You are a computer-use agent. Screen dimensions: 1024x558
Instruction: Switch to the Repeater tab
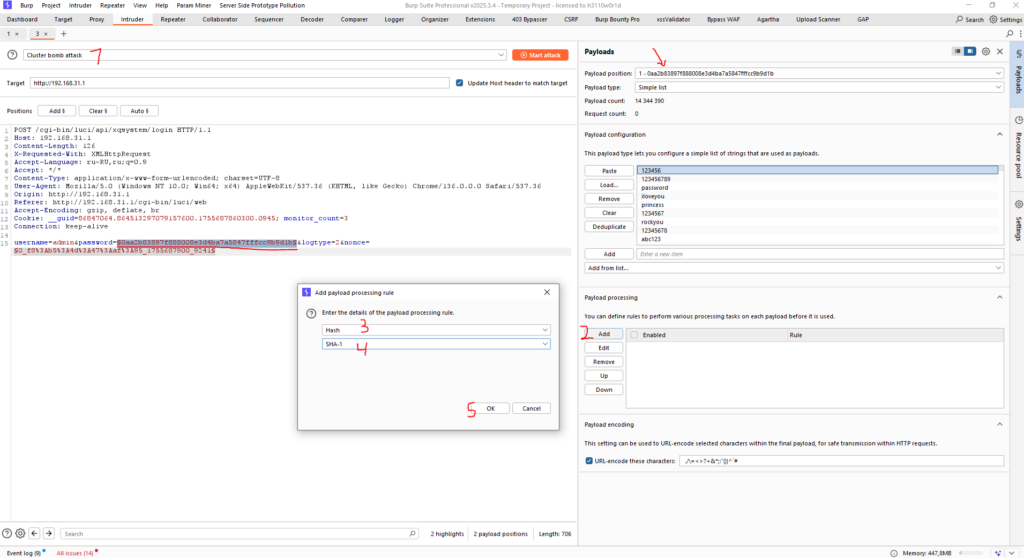[173, 20]
